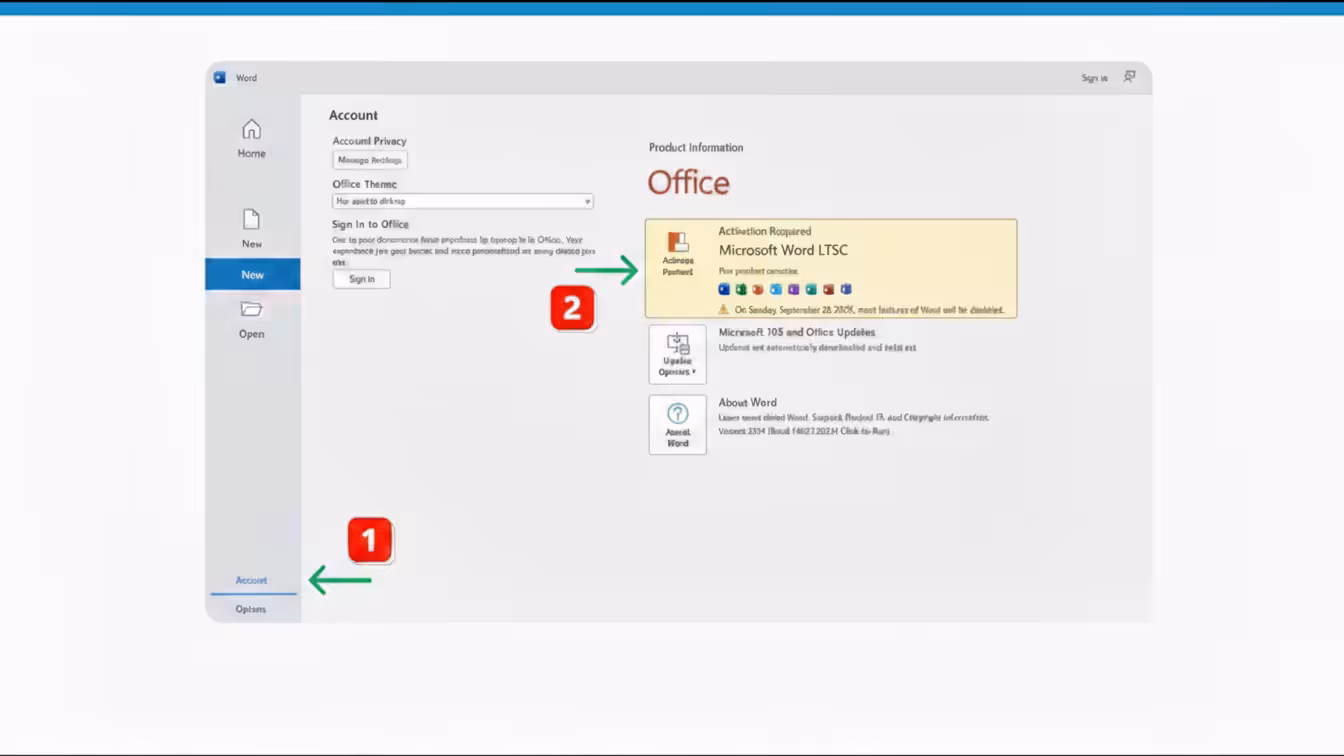This screenshot has height=756, width=1344.
Task: Click the red Office logo text
Action: [689, 182]
